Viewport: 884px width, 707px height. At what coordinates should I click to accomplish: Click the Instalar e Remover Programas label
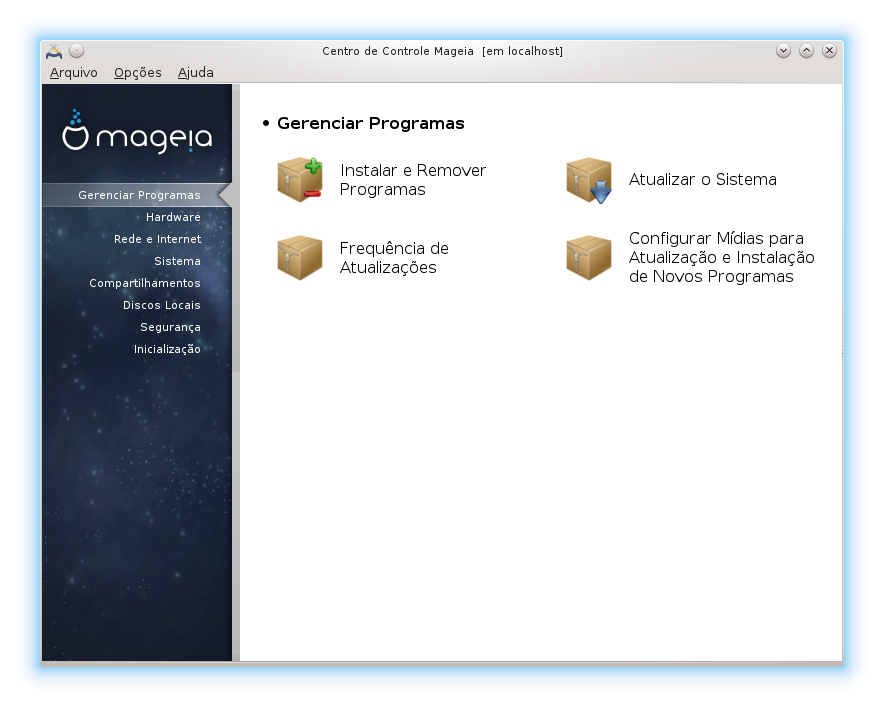point(413,180)
